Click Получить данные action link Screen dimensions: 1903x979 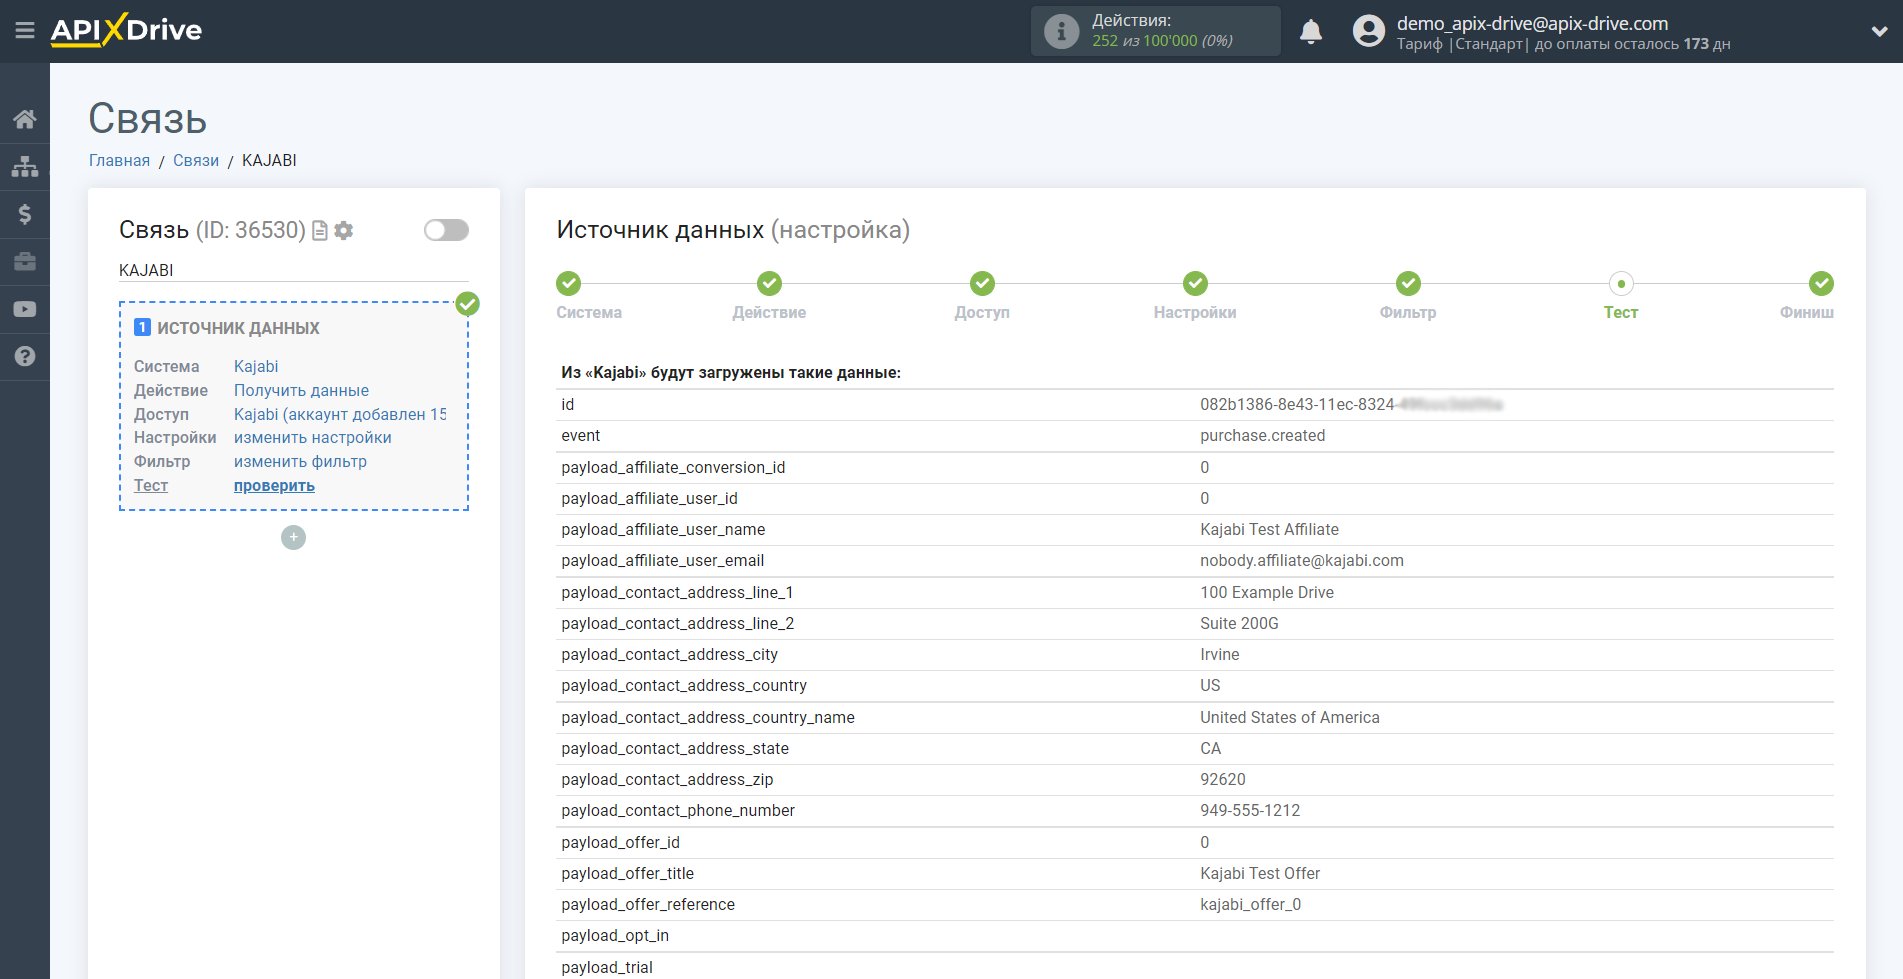pyautogui.click(x=301, y=390)
